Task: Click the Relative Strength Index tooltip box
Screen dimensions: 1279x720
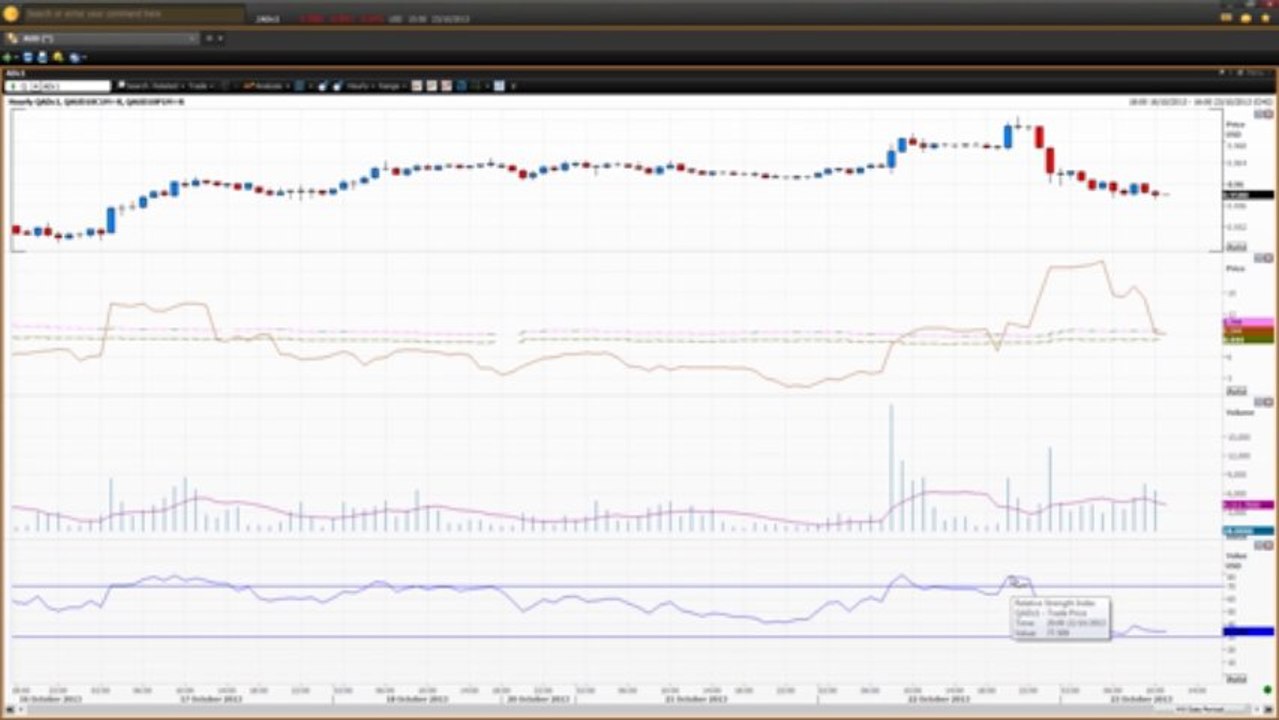Action: 1060,618
